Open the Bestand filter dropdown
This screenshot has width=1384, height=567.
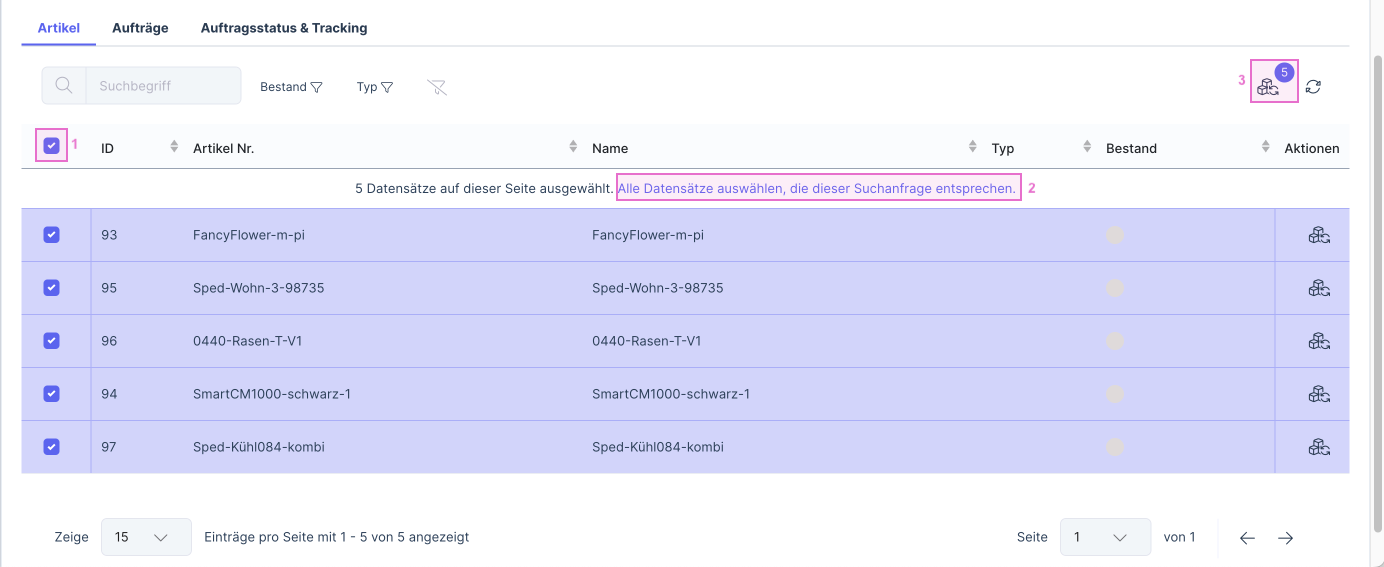(x=291, y=87)
